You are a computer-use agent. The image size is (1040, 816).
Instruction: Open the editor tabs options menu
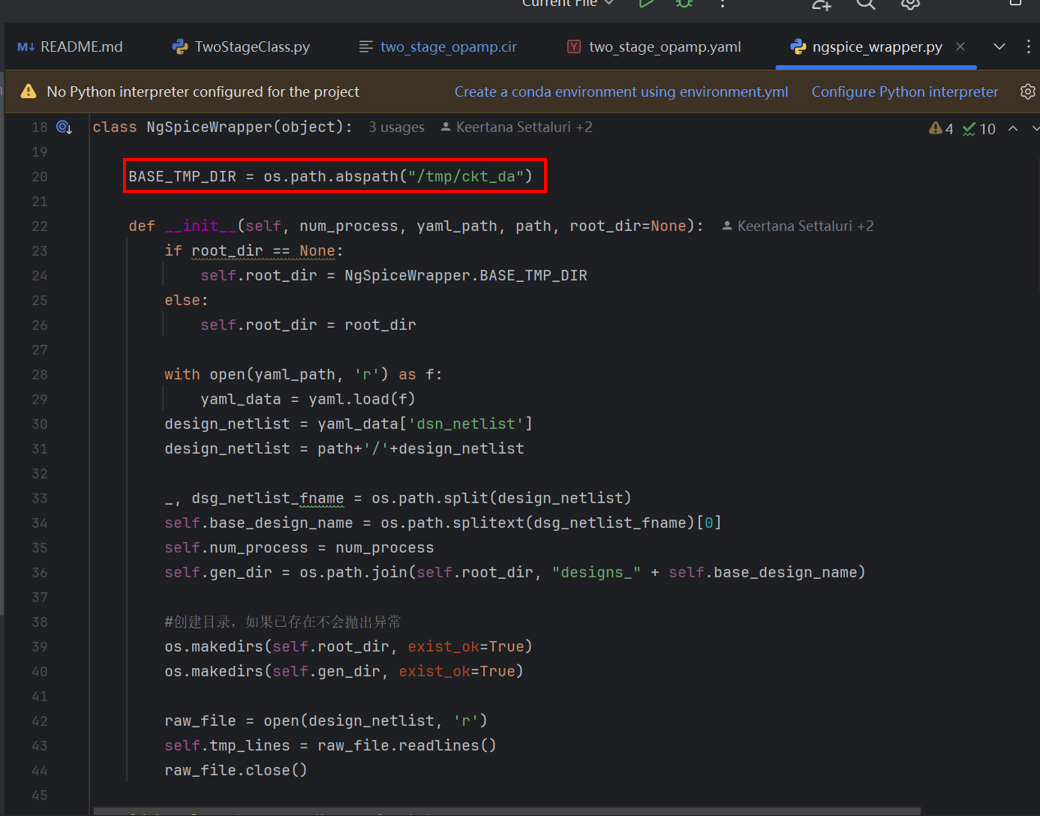pos(1028,46)
